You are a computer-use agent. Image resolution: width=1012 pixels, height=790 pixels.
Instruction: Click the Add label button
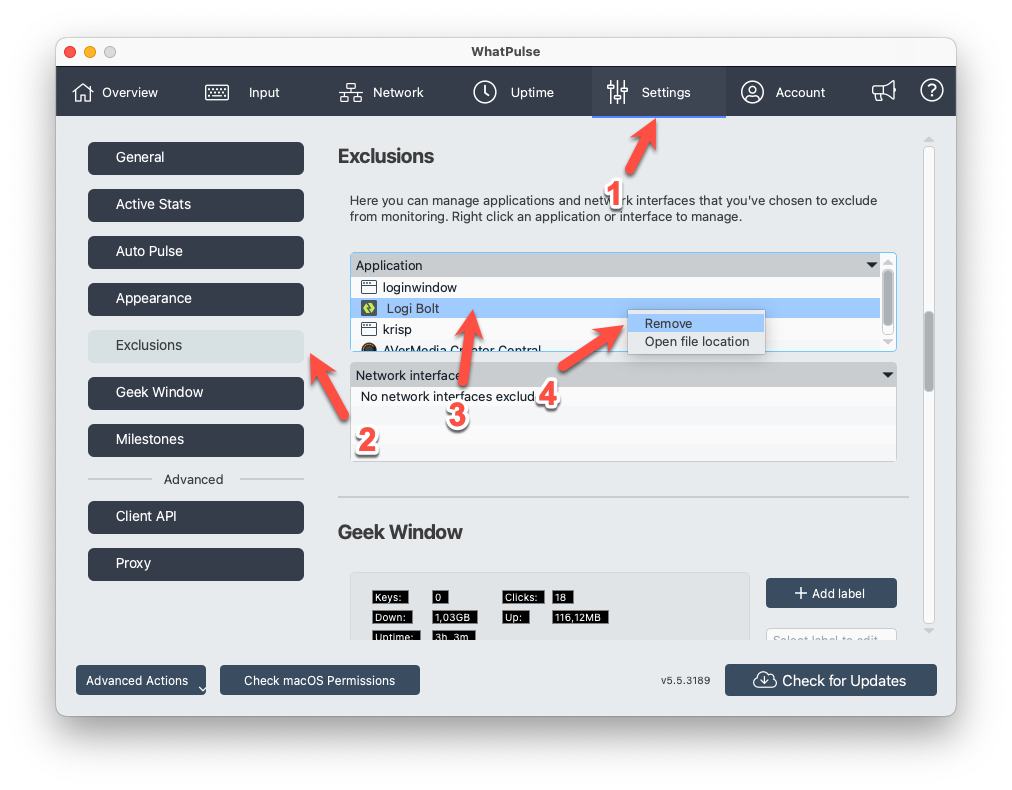click(831, 593)
